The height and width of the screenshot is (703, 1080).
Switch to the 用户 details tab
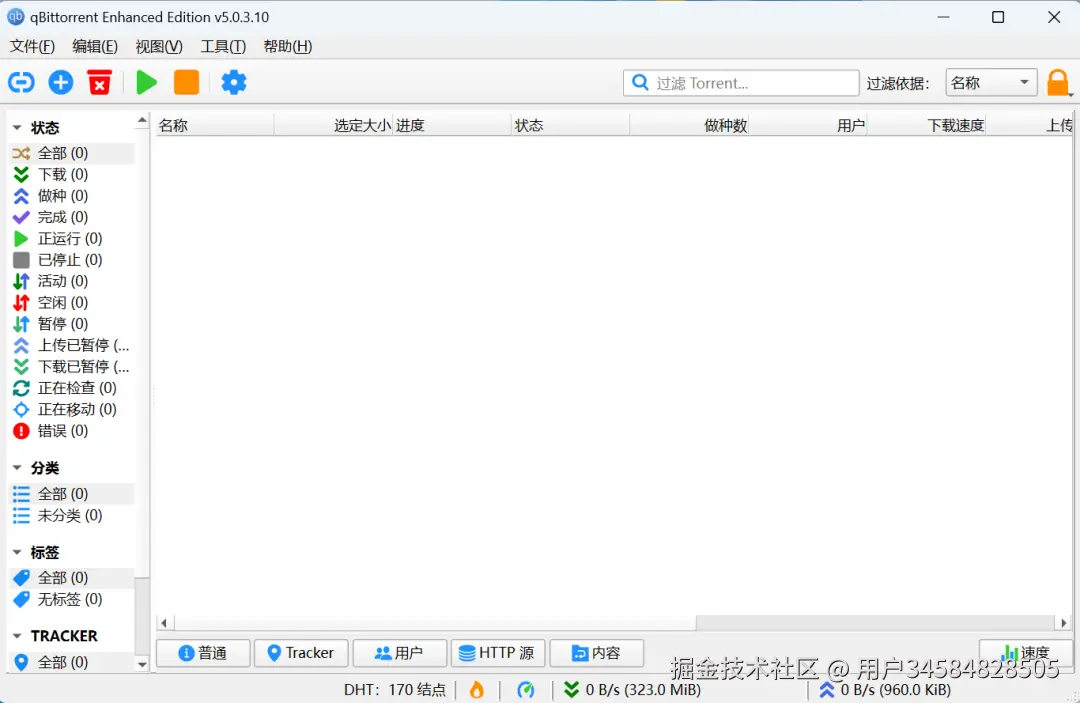coord(399,653)
